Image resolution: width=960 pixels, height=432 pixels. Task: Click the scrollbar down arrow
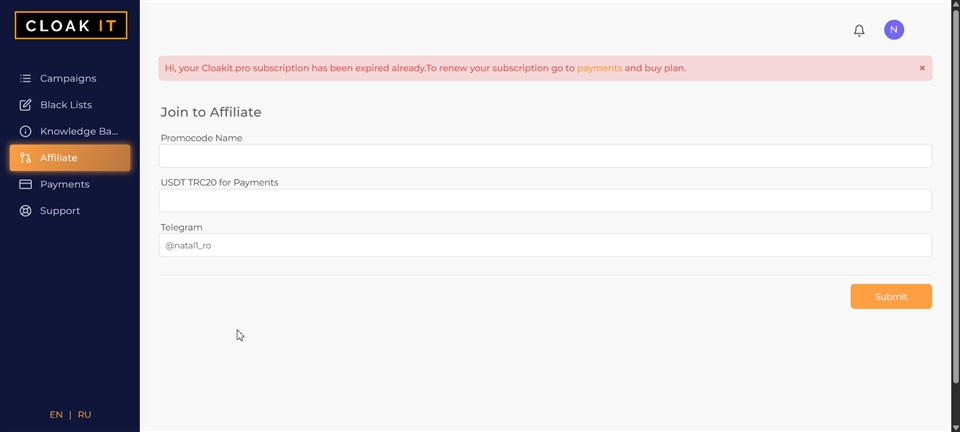[954, 426]
